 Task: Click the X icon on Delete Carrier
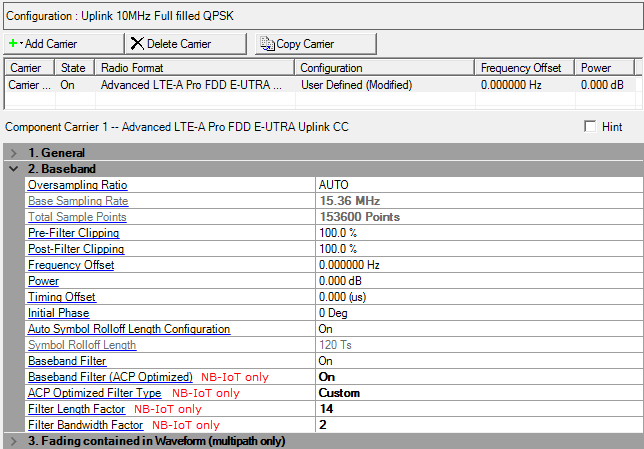click(x=137, y=44)
